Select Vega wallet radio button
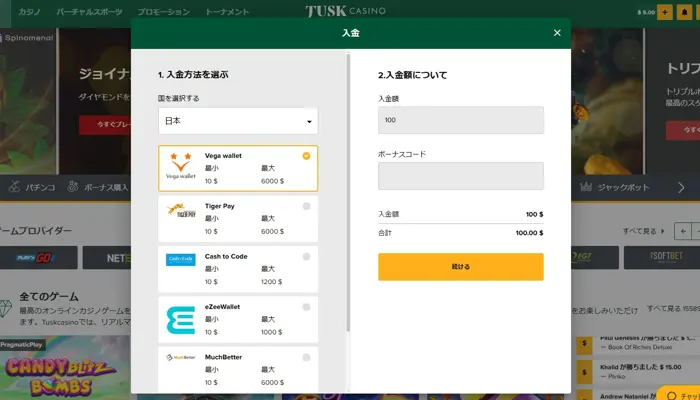The height and width of the screenshot is (400, 700). tap(306, 156)
